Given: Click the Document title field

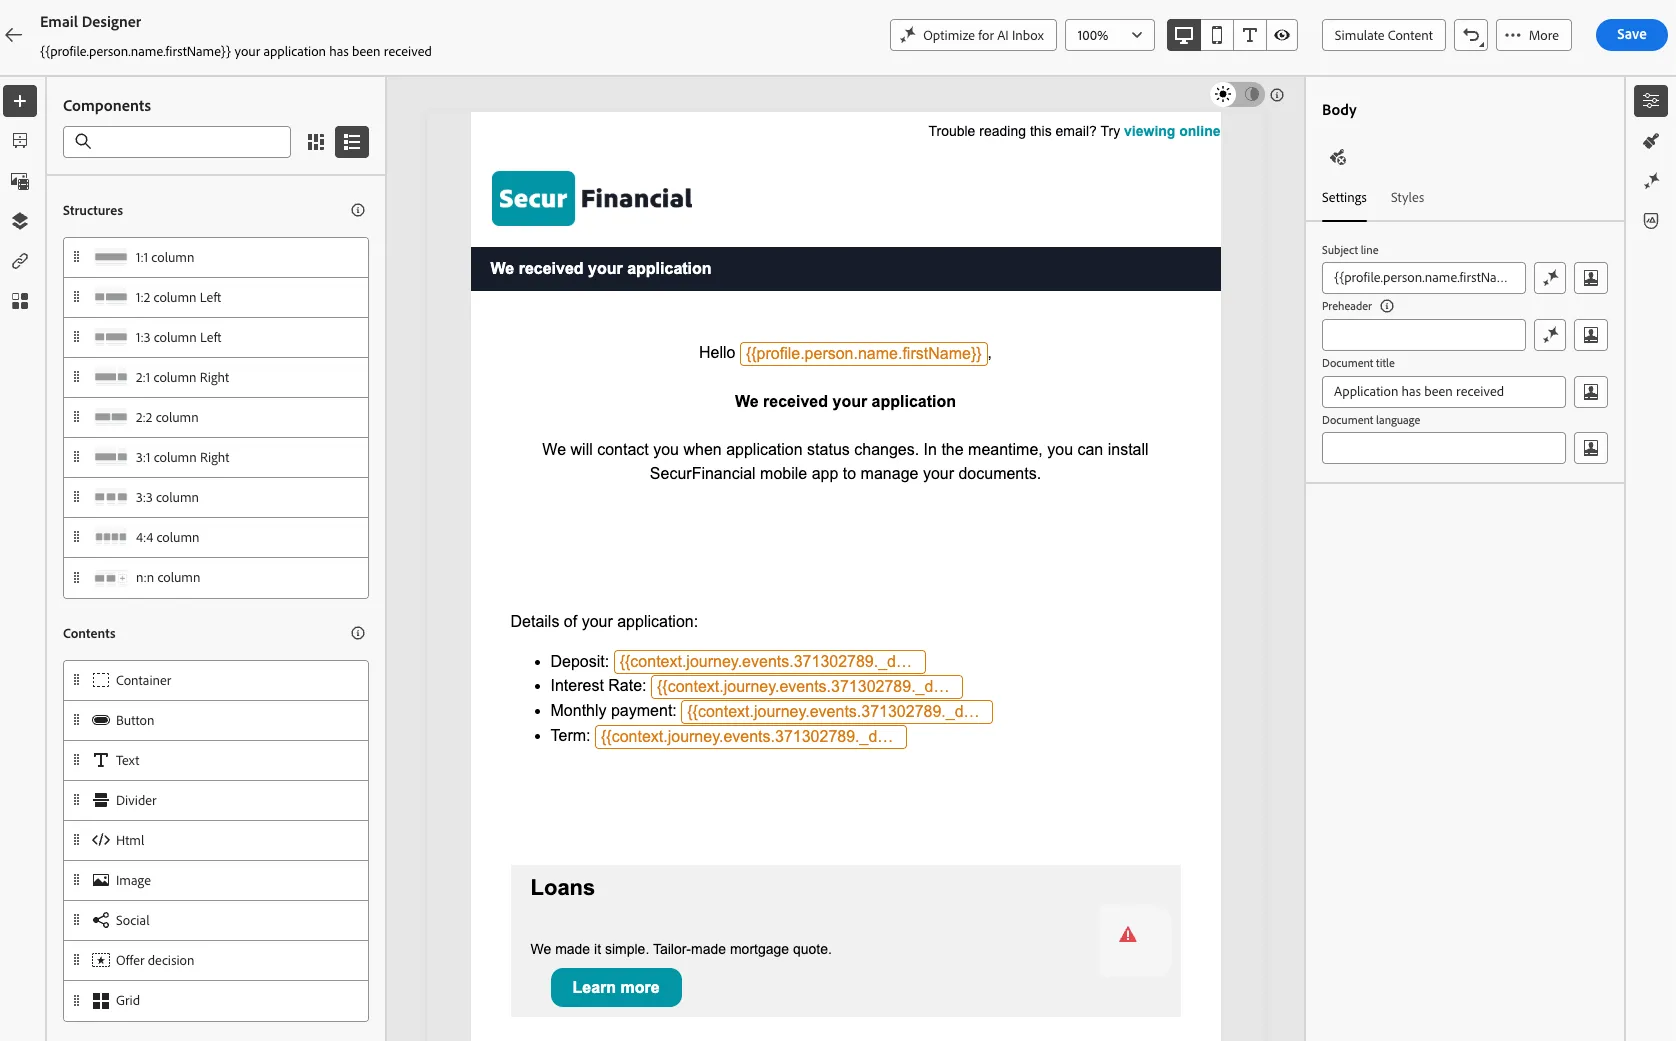Looking at the screenshot, I should click(1444, 392).
